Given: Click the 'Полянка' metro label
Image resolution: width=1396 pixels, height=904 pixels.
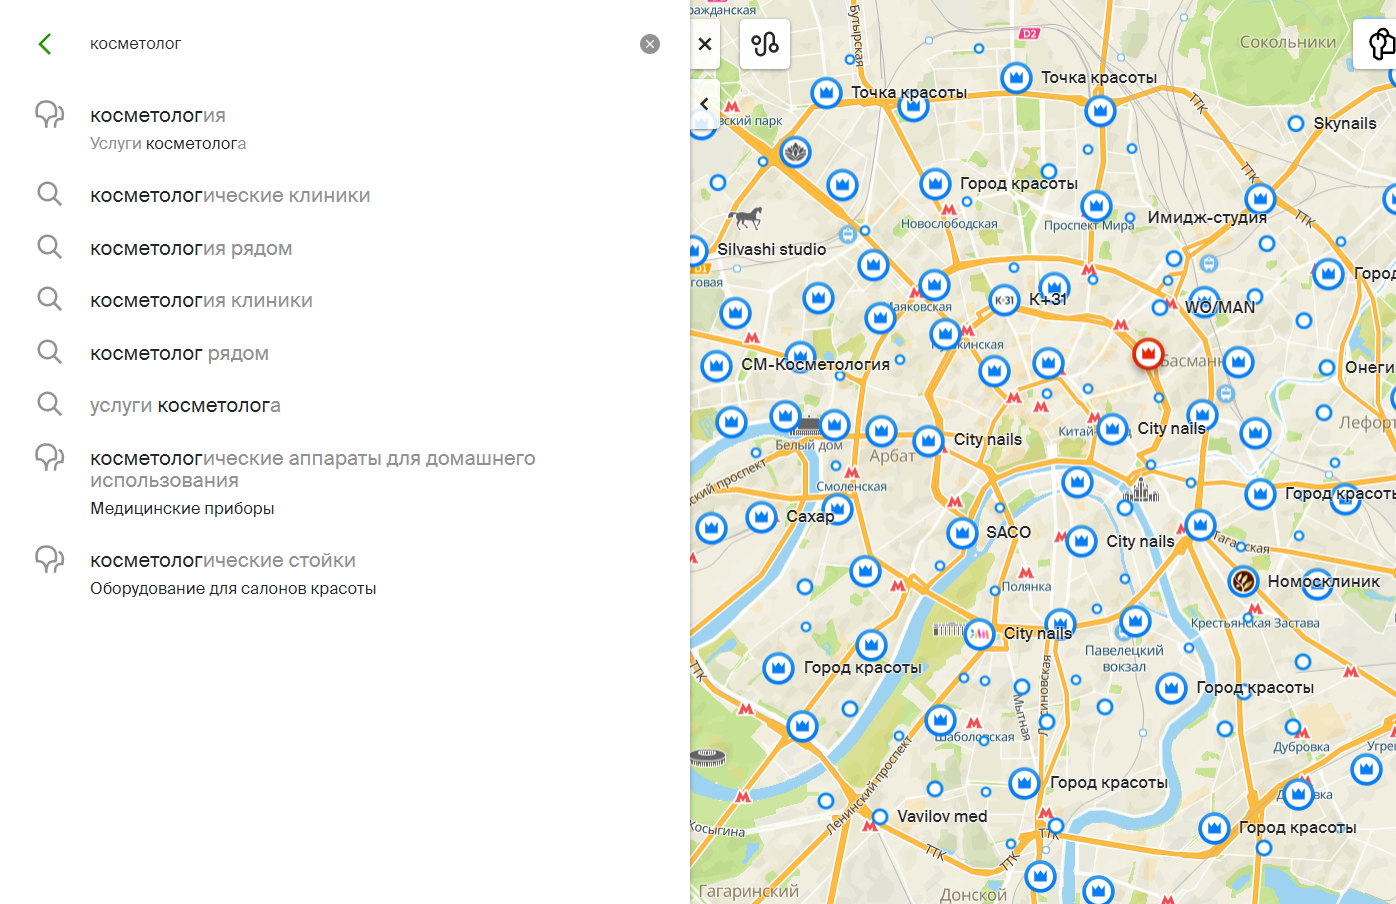Looking at the screenshot, I should pos(1026,587).
